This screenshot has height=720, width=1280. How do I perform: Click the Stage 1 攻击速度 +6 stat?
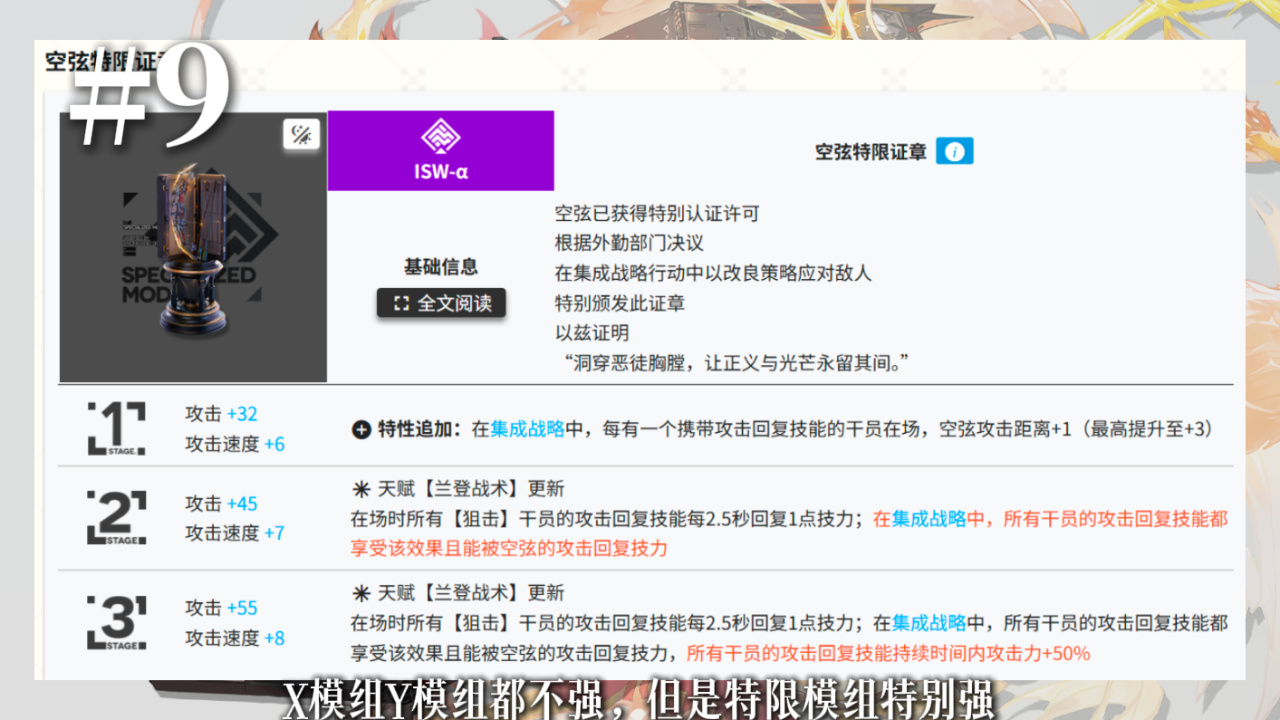235,444
